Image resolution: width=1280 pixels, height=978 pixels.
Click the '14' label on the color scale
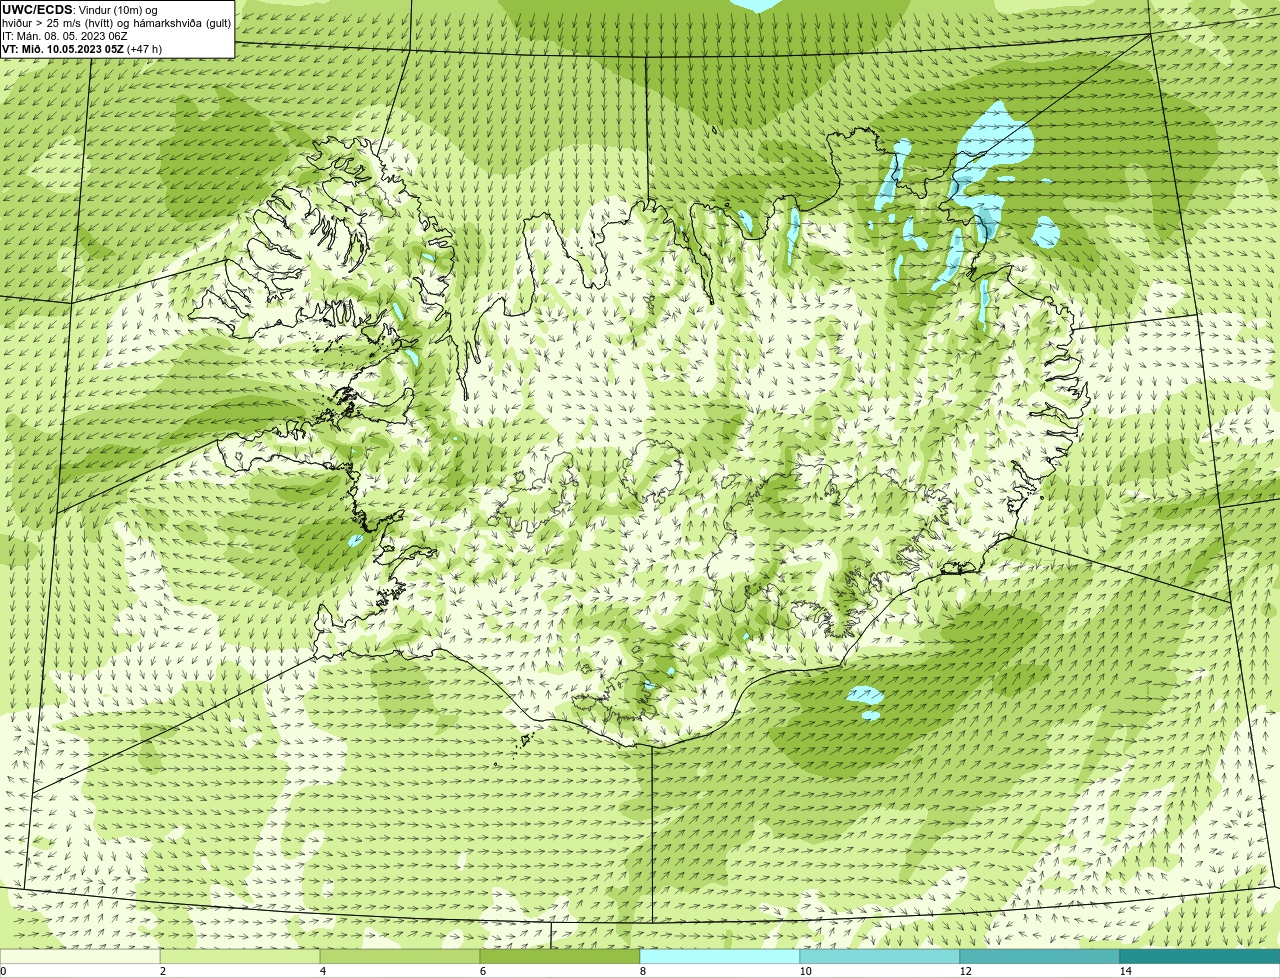coord(1125,971)
